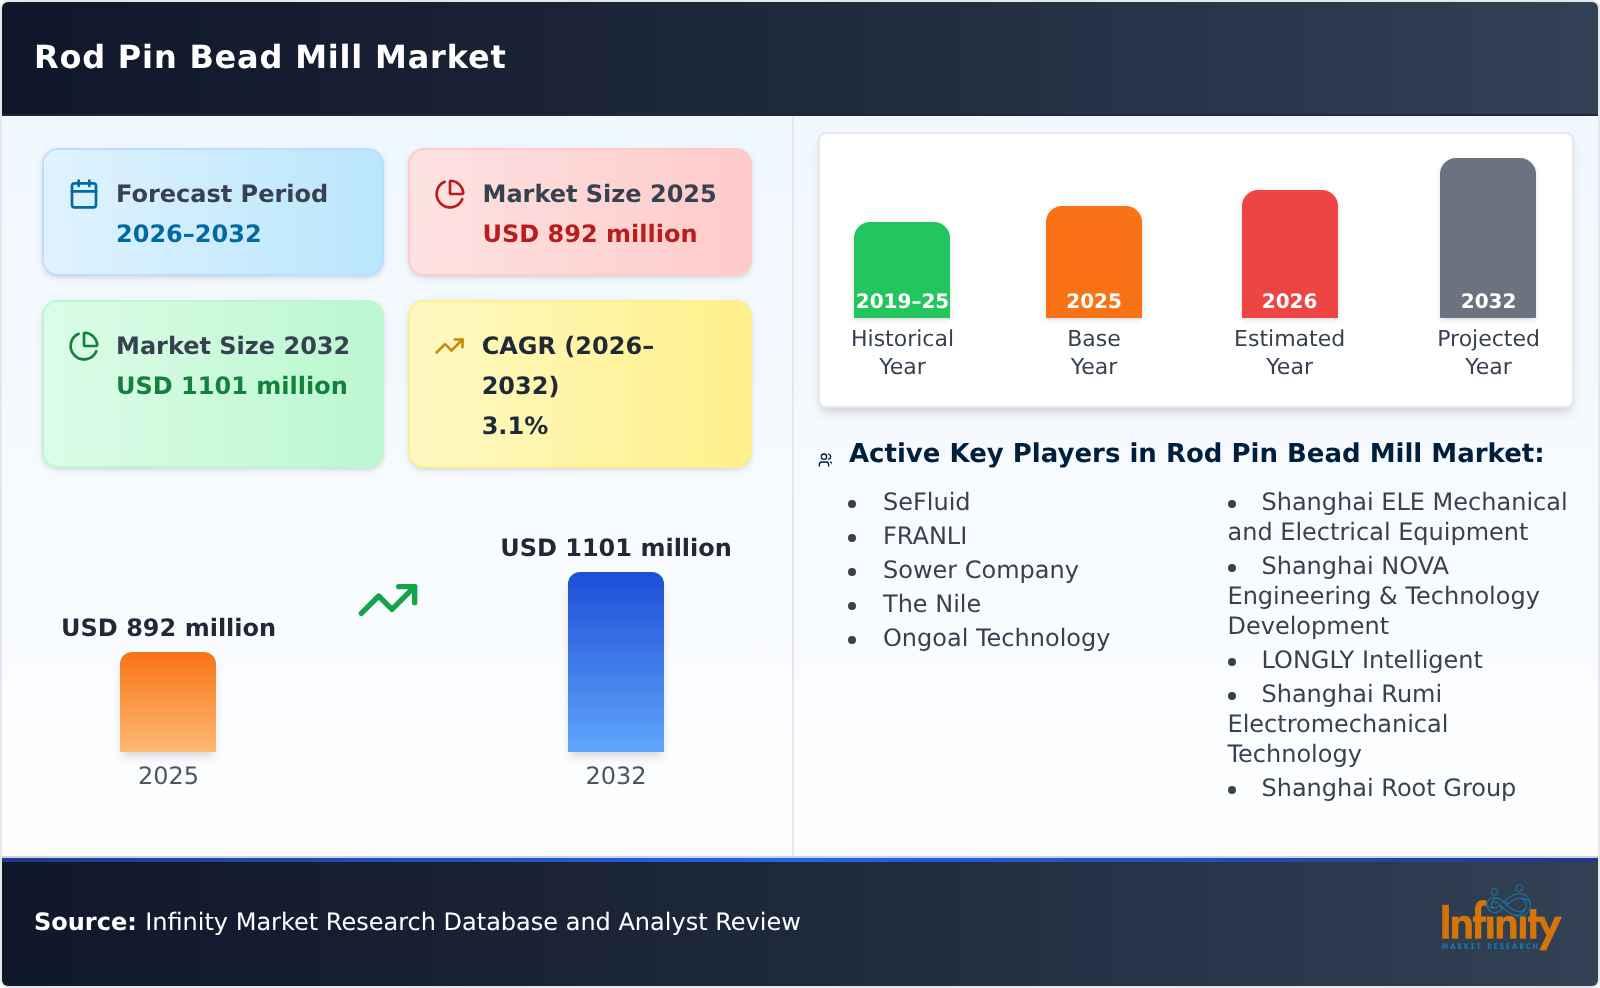Image resolution: width=1600 pixels, height=988 pixels.
Task: Click the SeFluid key player entry
Action: click(926, 502)
